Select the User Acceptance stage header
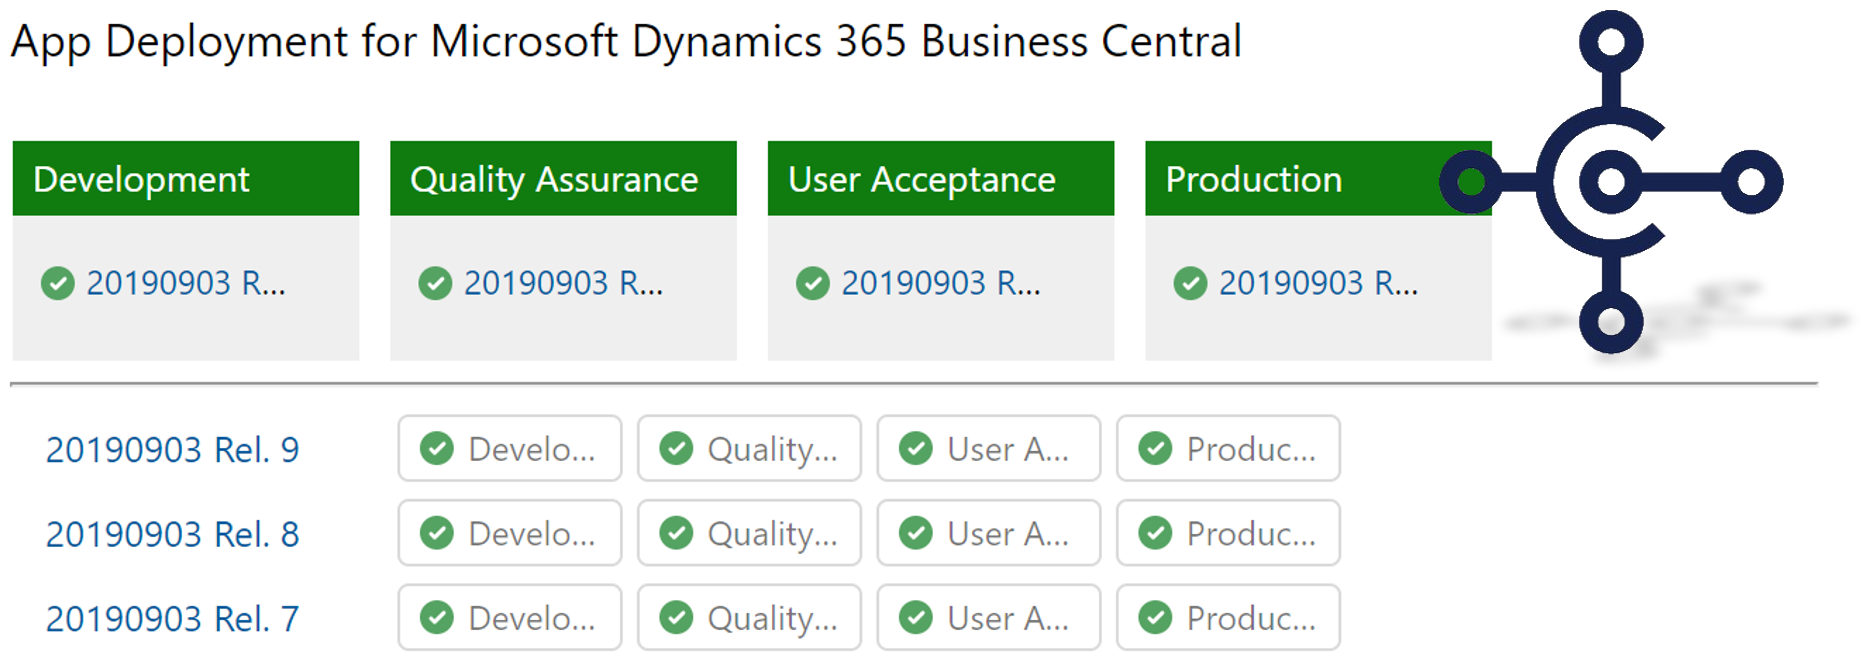 [940, 179]
